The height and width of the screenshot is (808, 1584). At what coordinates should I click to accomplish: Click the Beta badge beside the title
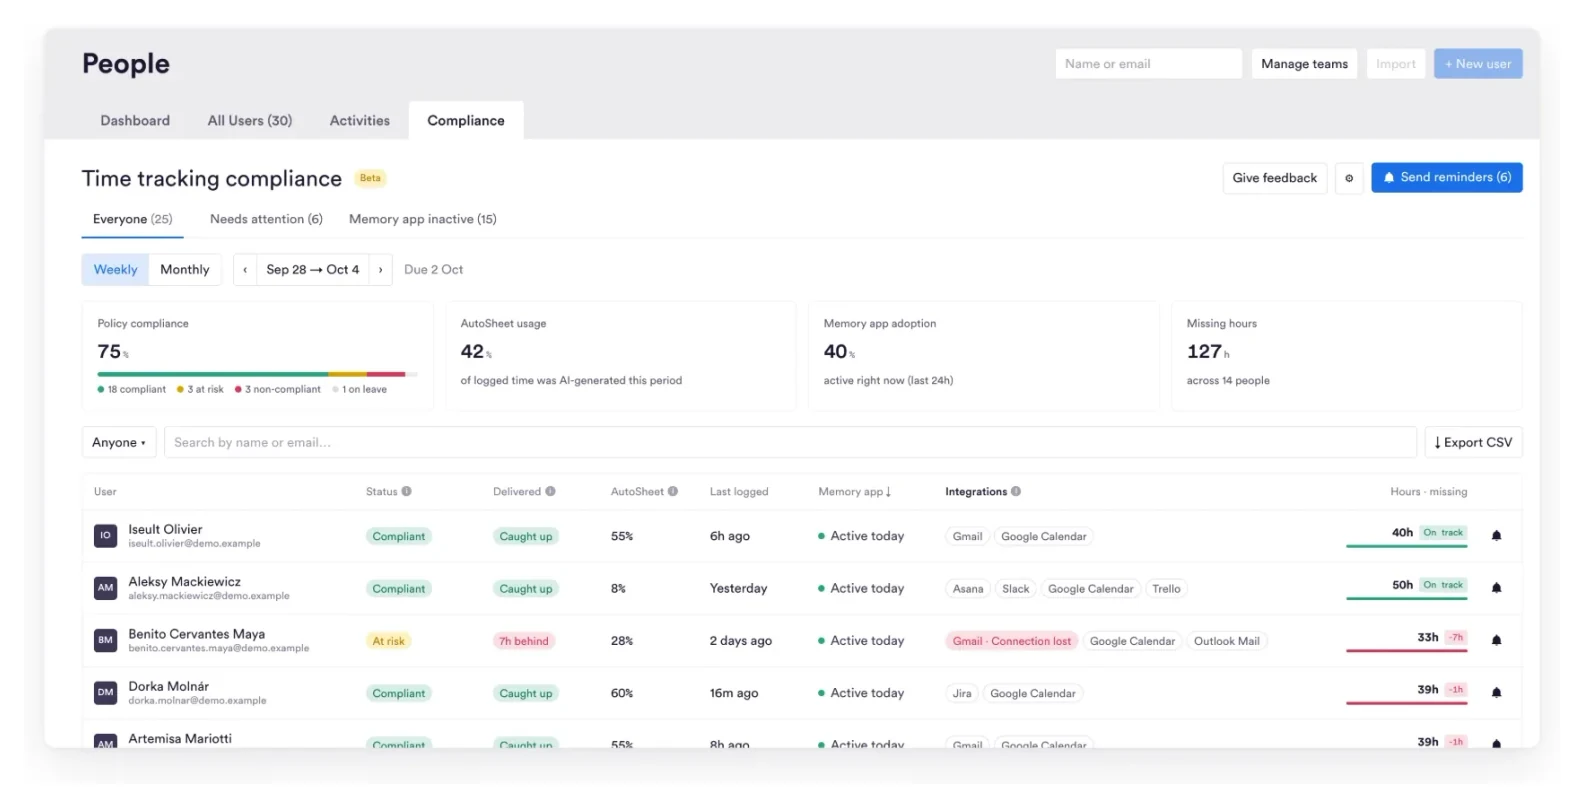click(x=370, y=178)
